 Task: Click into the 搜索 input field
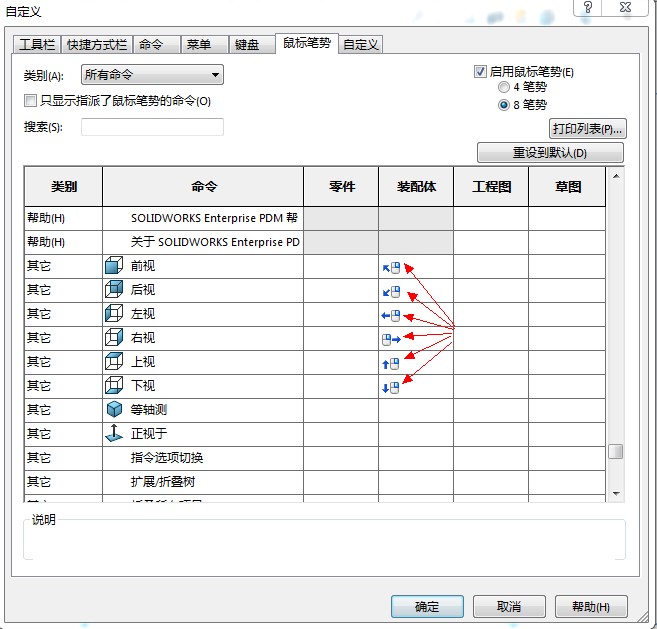coord(152,127)
